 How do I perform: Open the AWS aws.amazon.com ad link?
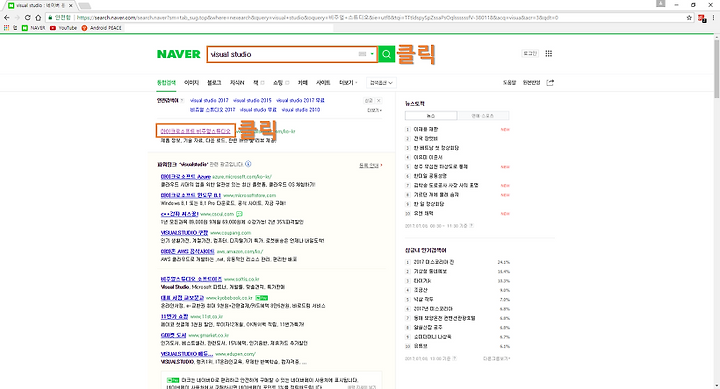(187, 252)
